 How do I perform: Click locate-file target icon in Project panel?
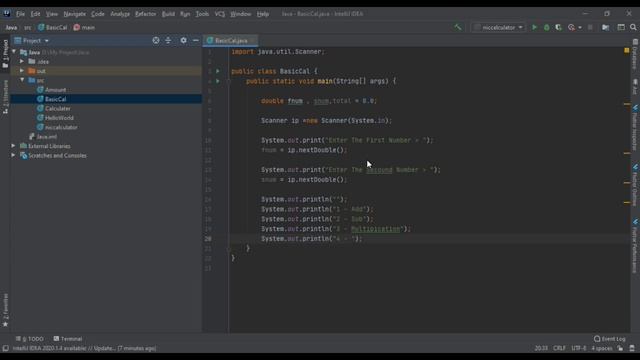coord(156,40)
